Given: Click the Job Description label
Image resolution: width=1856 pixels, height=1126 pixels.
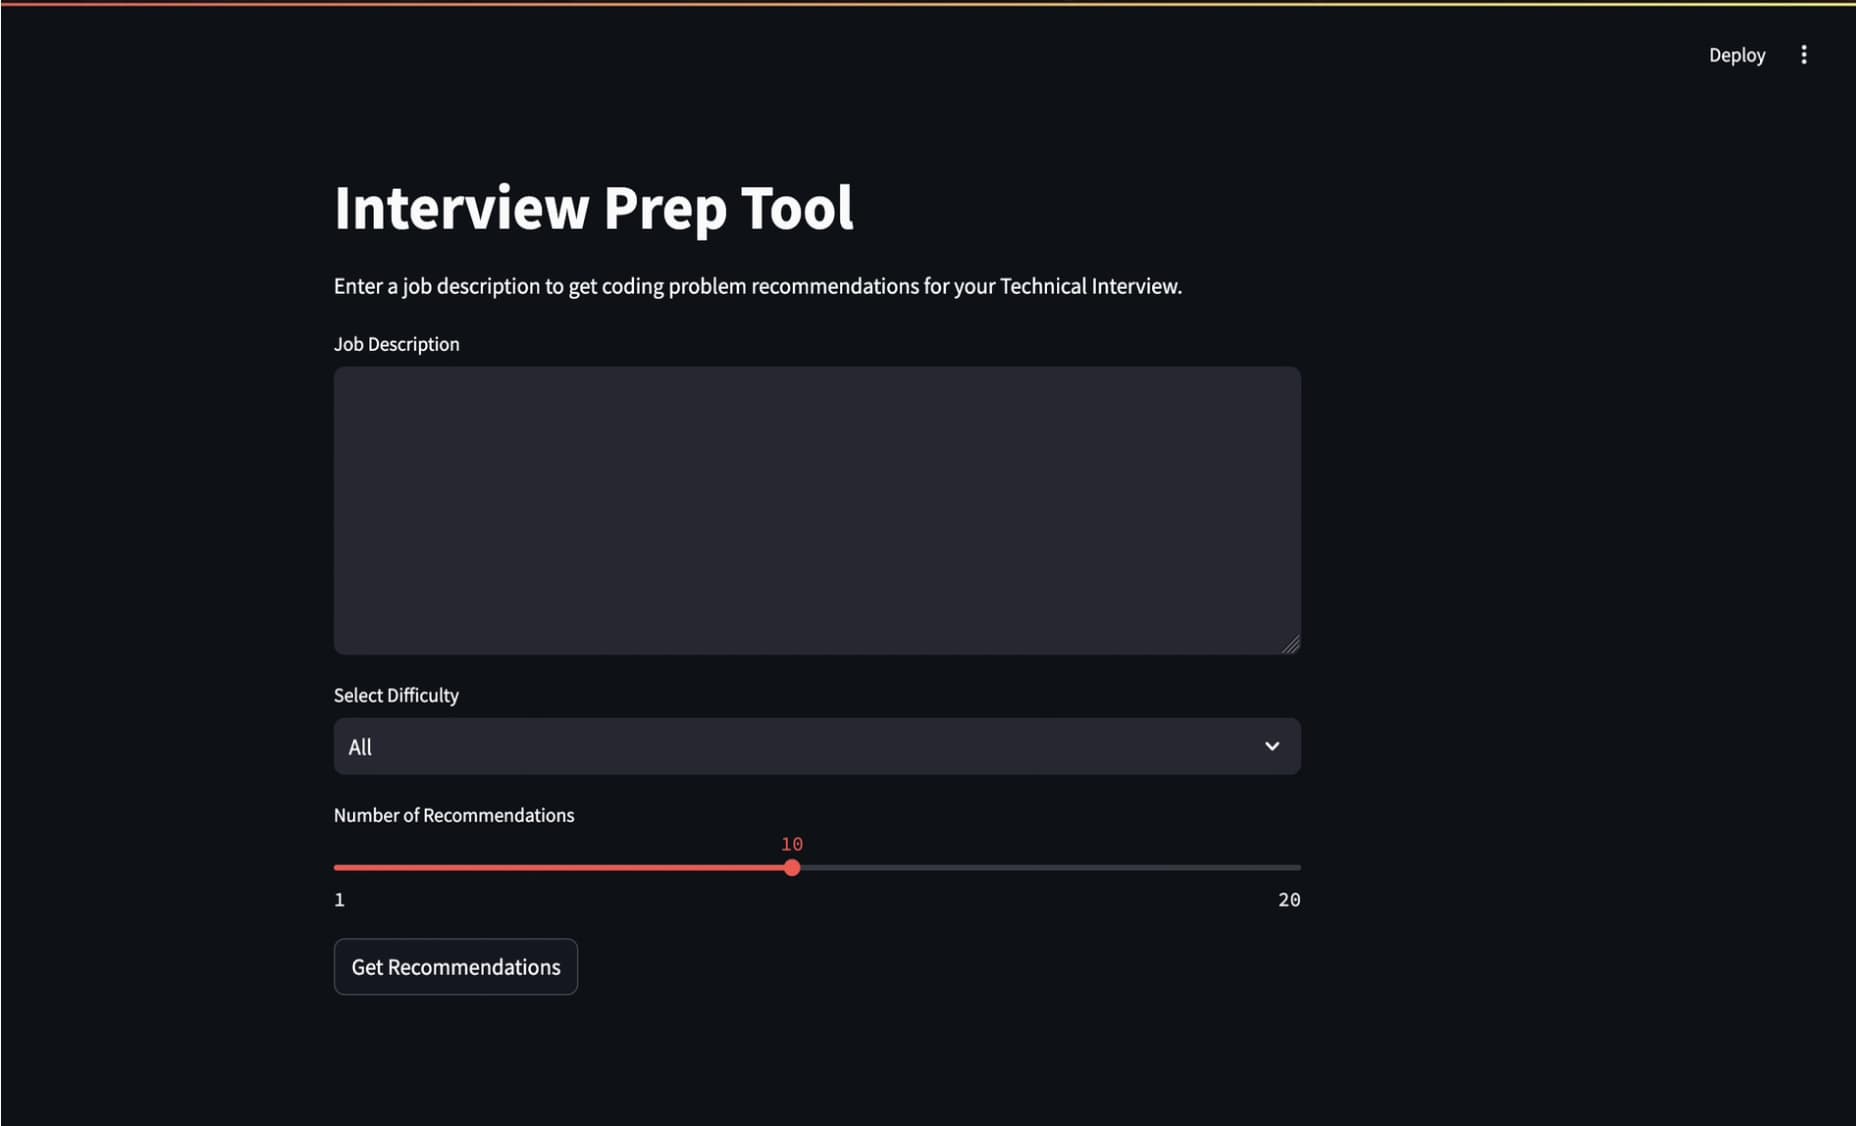Looking at the screenshot, I should tap(397, 344).
